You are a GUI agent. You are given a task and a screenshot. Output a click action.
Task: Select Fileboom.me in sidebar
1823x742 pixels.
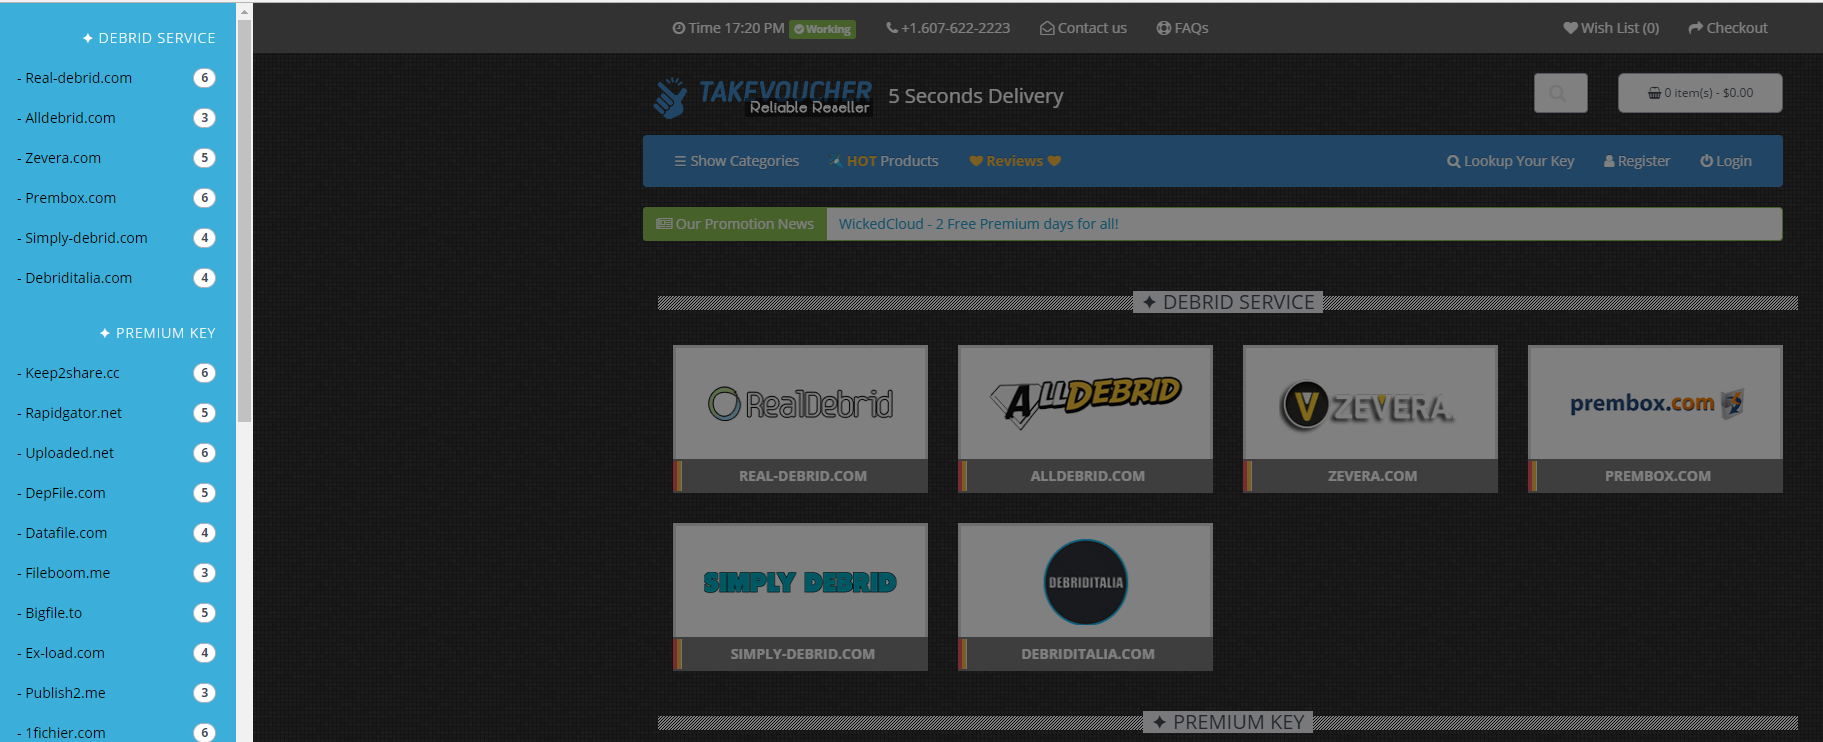[x=67, y=573]
